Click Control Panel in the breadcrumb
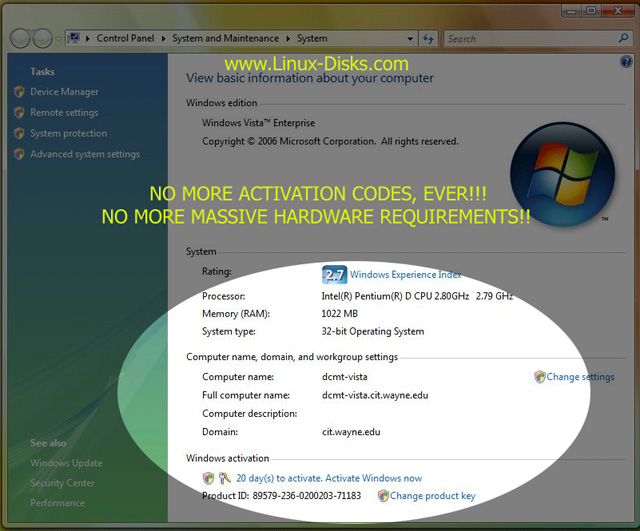This screenshot has height=531, width=640. [125, 38]
